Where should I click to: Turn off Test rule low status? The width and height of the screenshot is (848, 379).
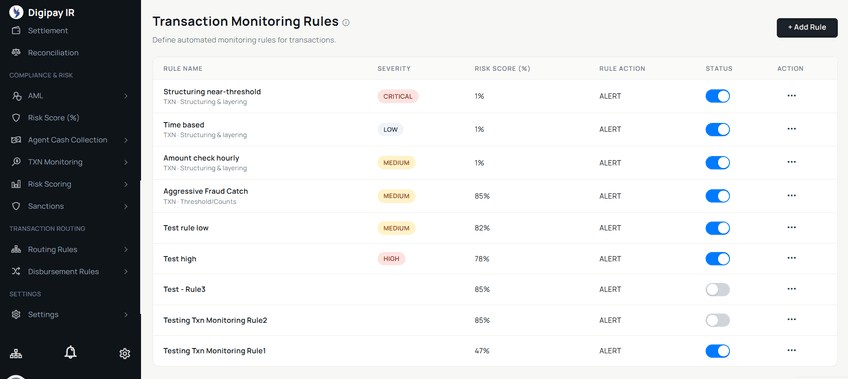[718, 228]
